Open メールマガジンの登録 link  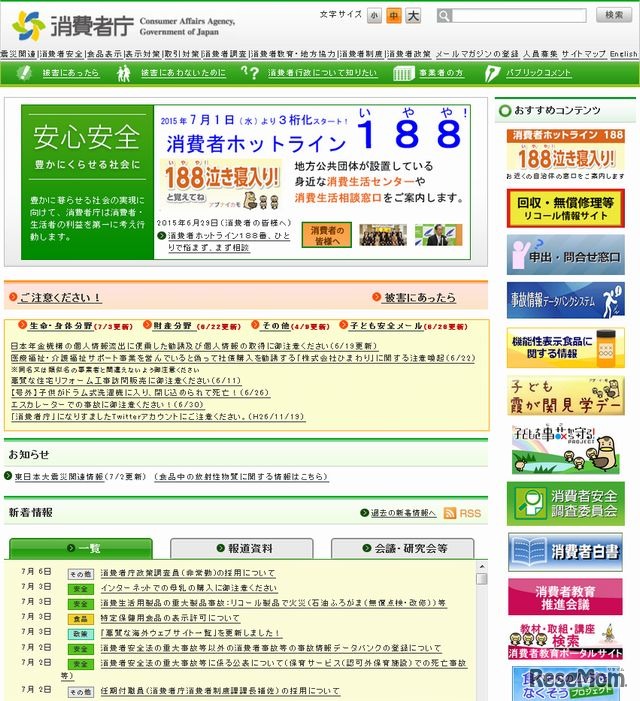point(477,54)
